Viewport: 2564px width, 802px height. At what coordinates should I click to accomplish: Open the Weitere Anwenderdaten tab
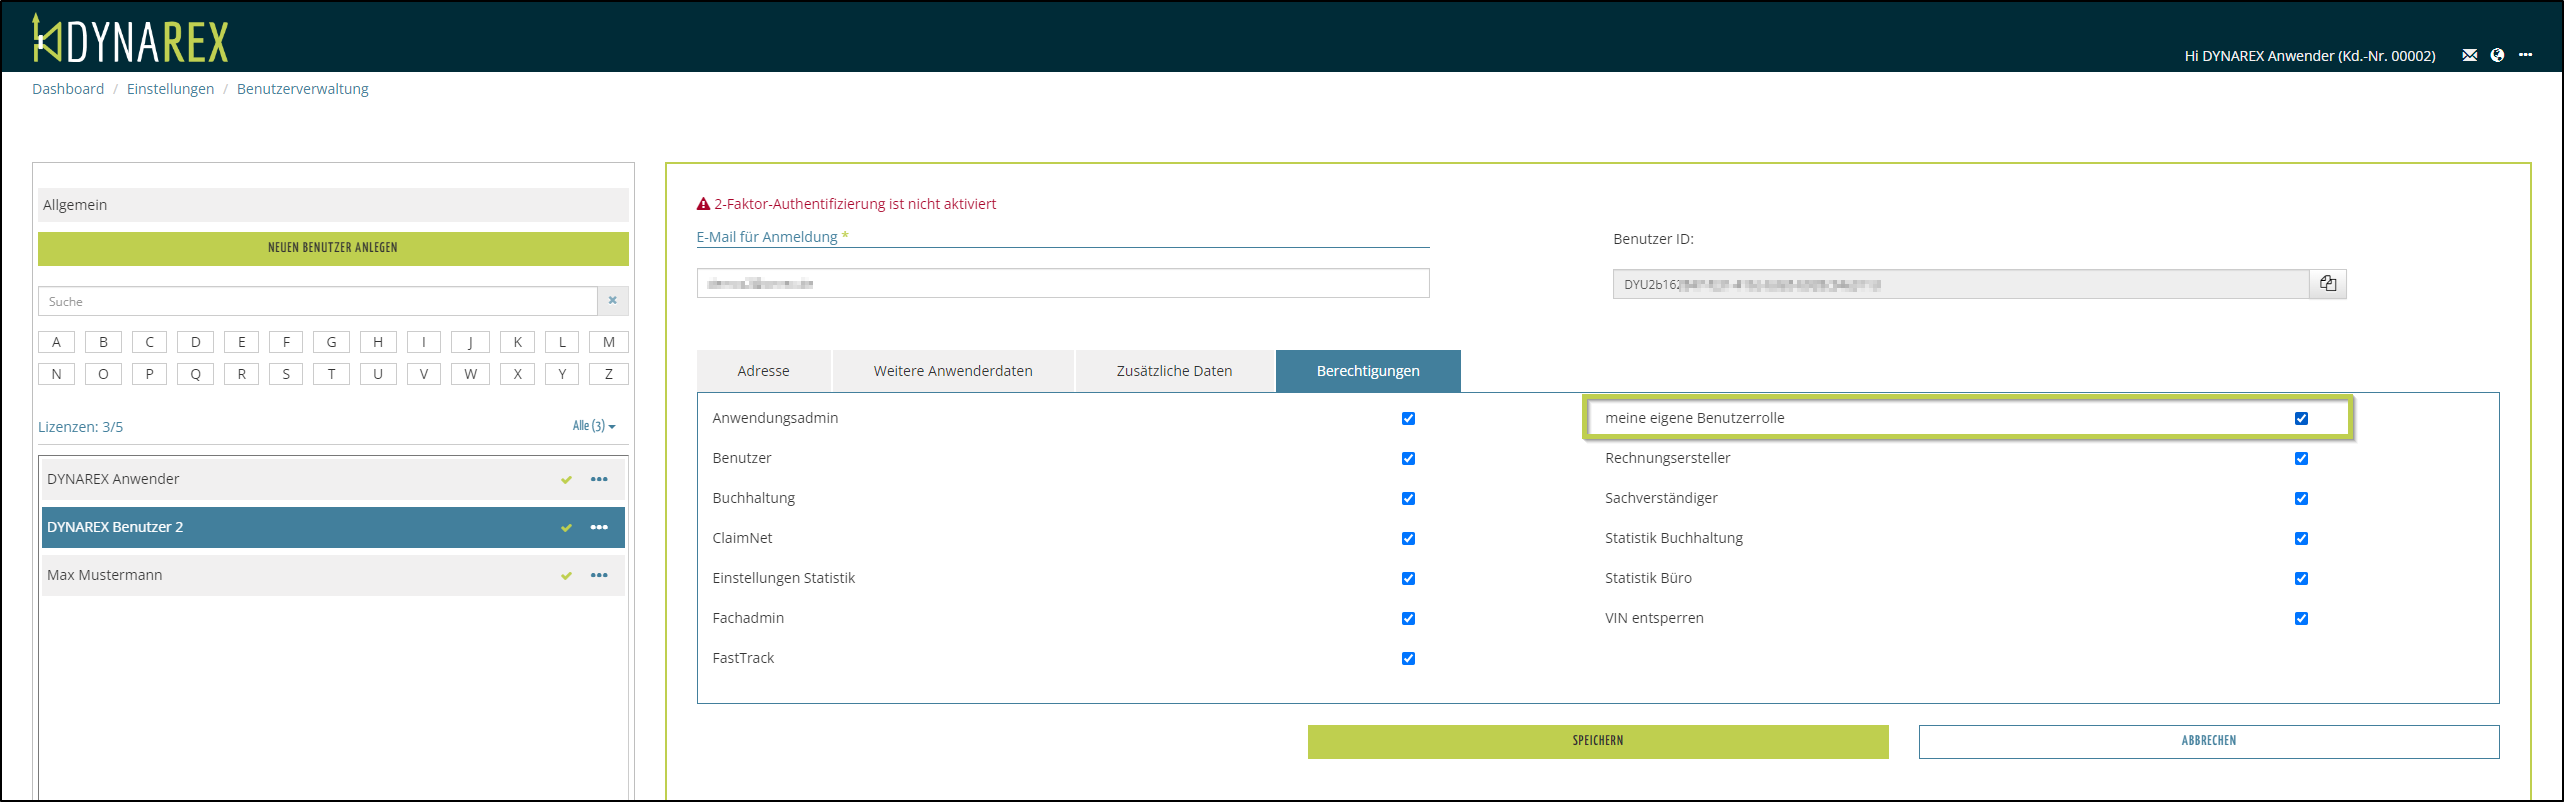(x=953, y=371)
